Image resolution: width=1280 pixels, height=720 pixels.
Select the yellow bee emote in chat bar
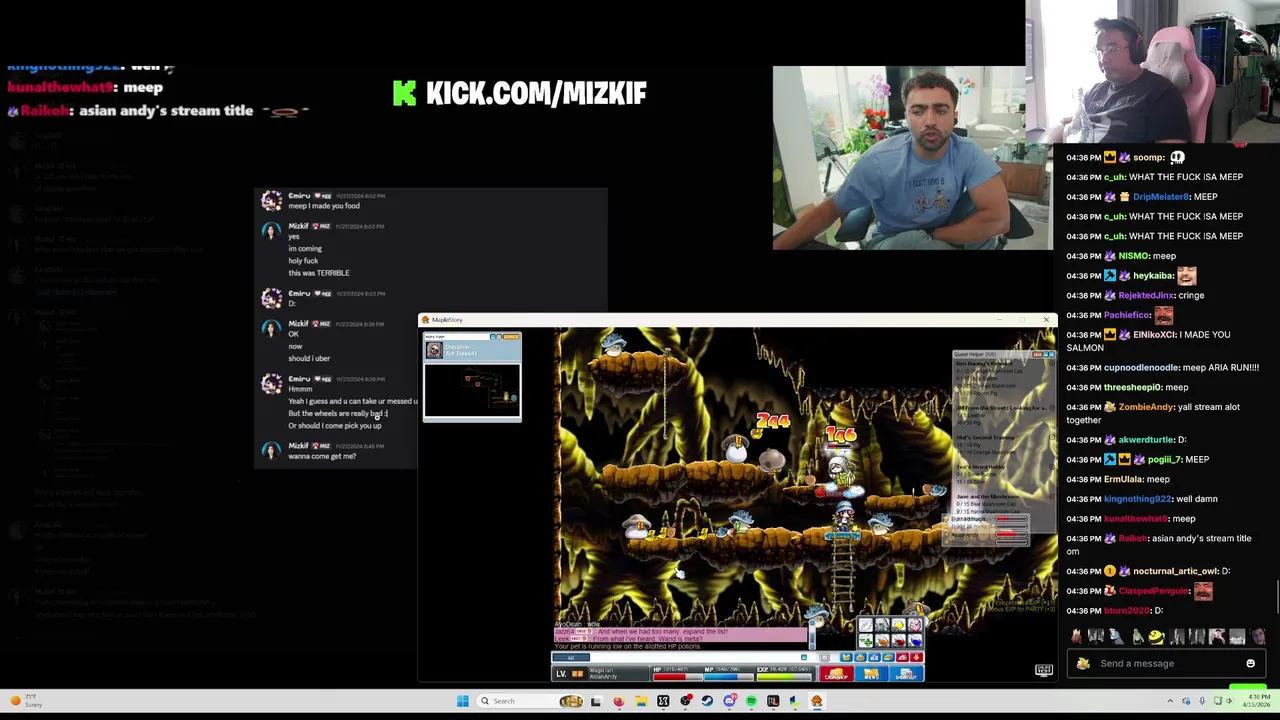pyautogui.click(x=1156, y=637)
